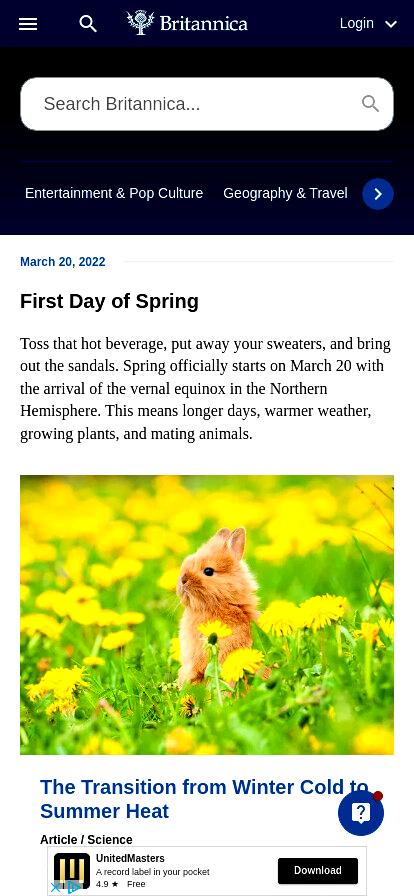Click the UnitedMasters app icon in ad

[72, 870]
